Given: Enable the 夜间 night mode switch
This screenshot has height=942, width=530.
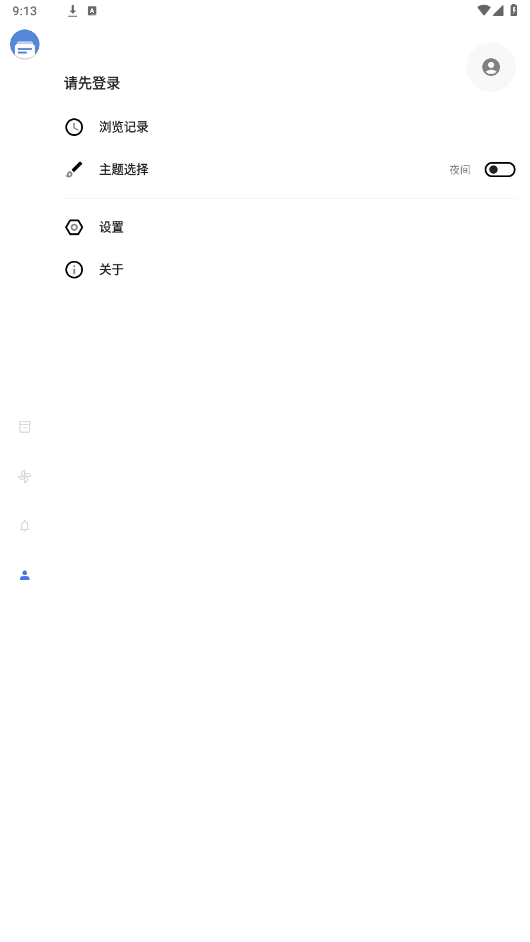Looking at the screenshot, I should [x=500, y=170].
